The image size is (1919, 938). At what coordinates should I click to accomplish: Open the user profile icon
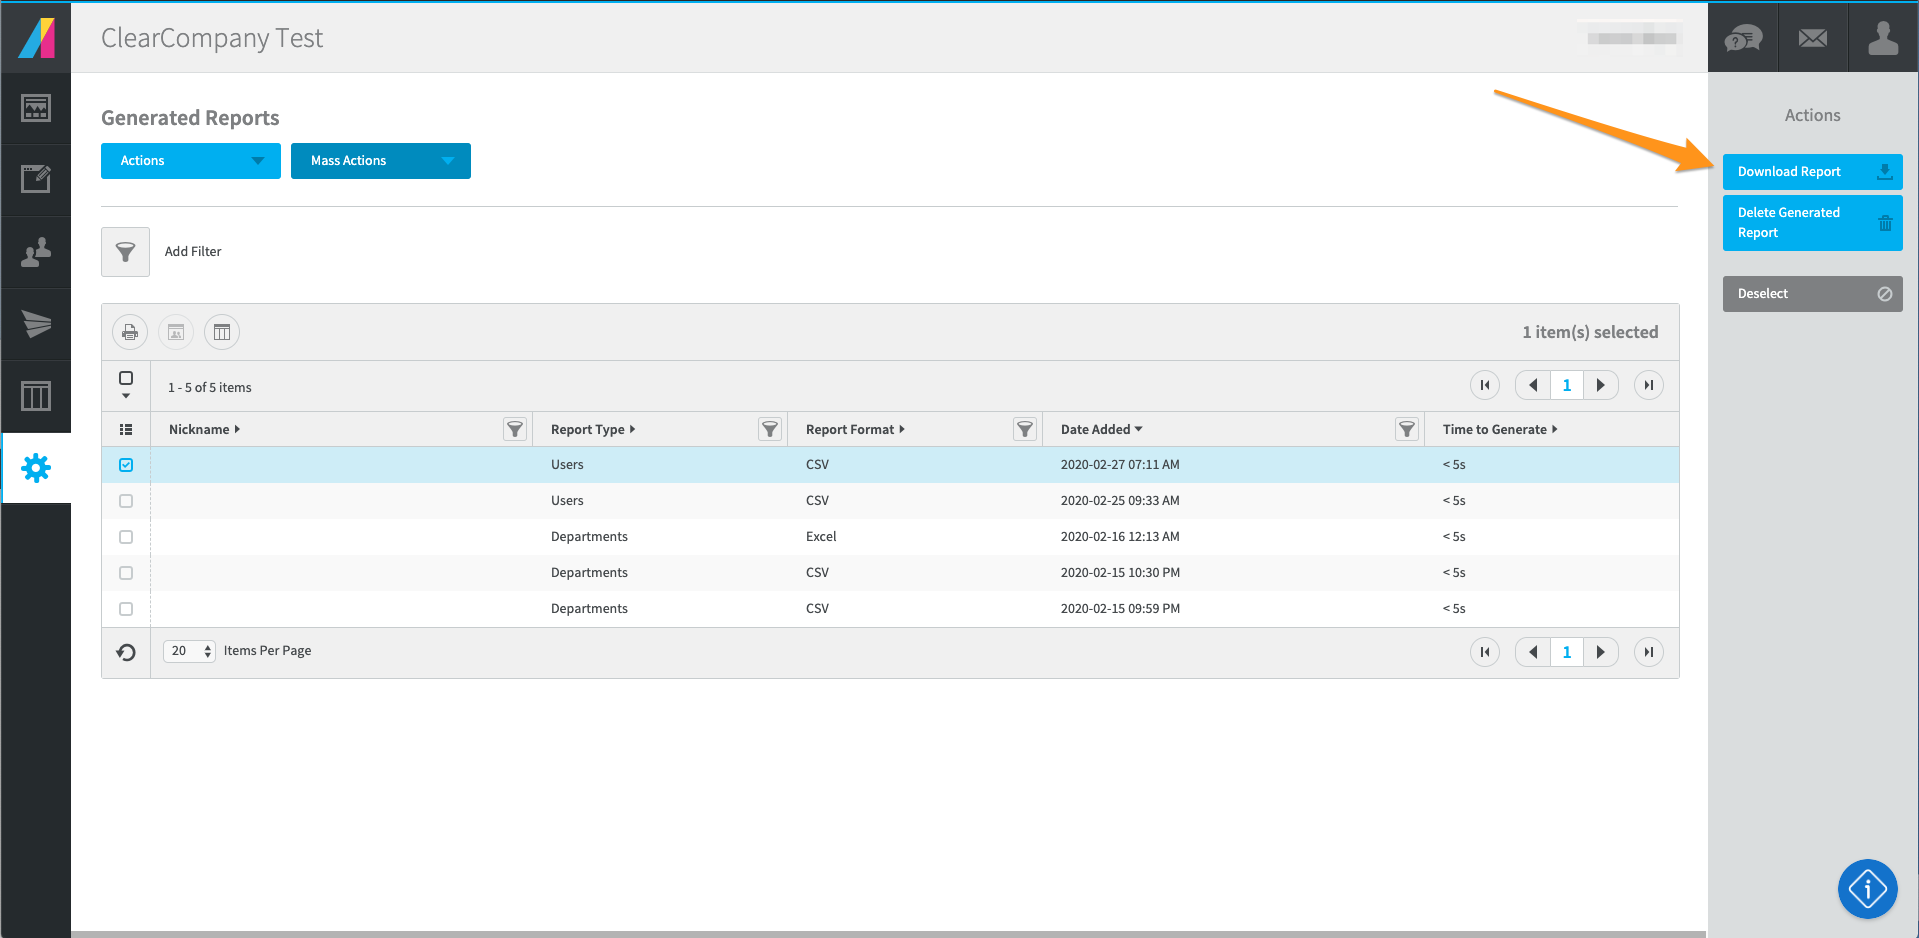click(x=1883, y=38)
